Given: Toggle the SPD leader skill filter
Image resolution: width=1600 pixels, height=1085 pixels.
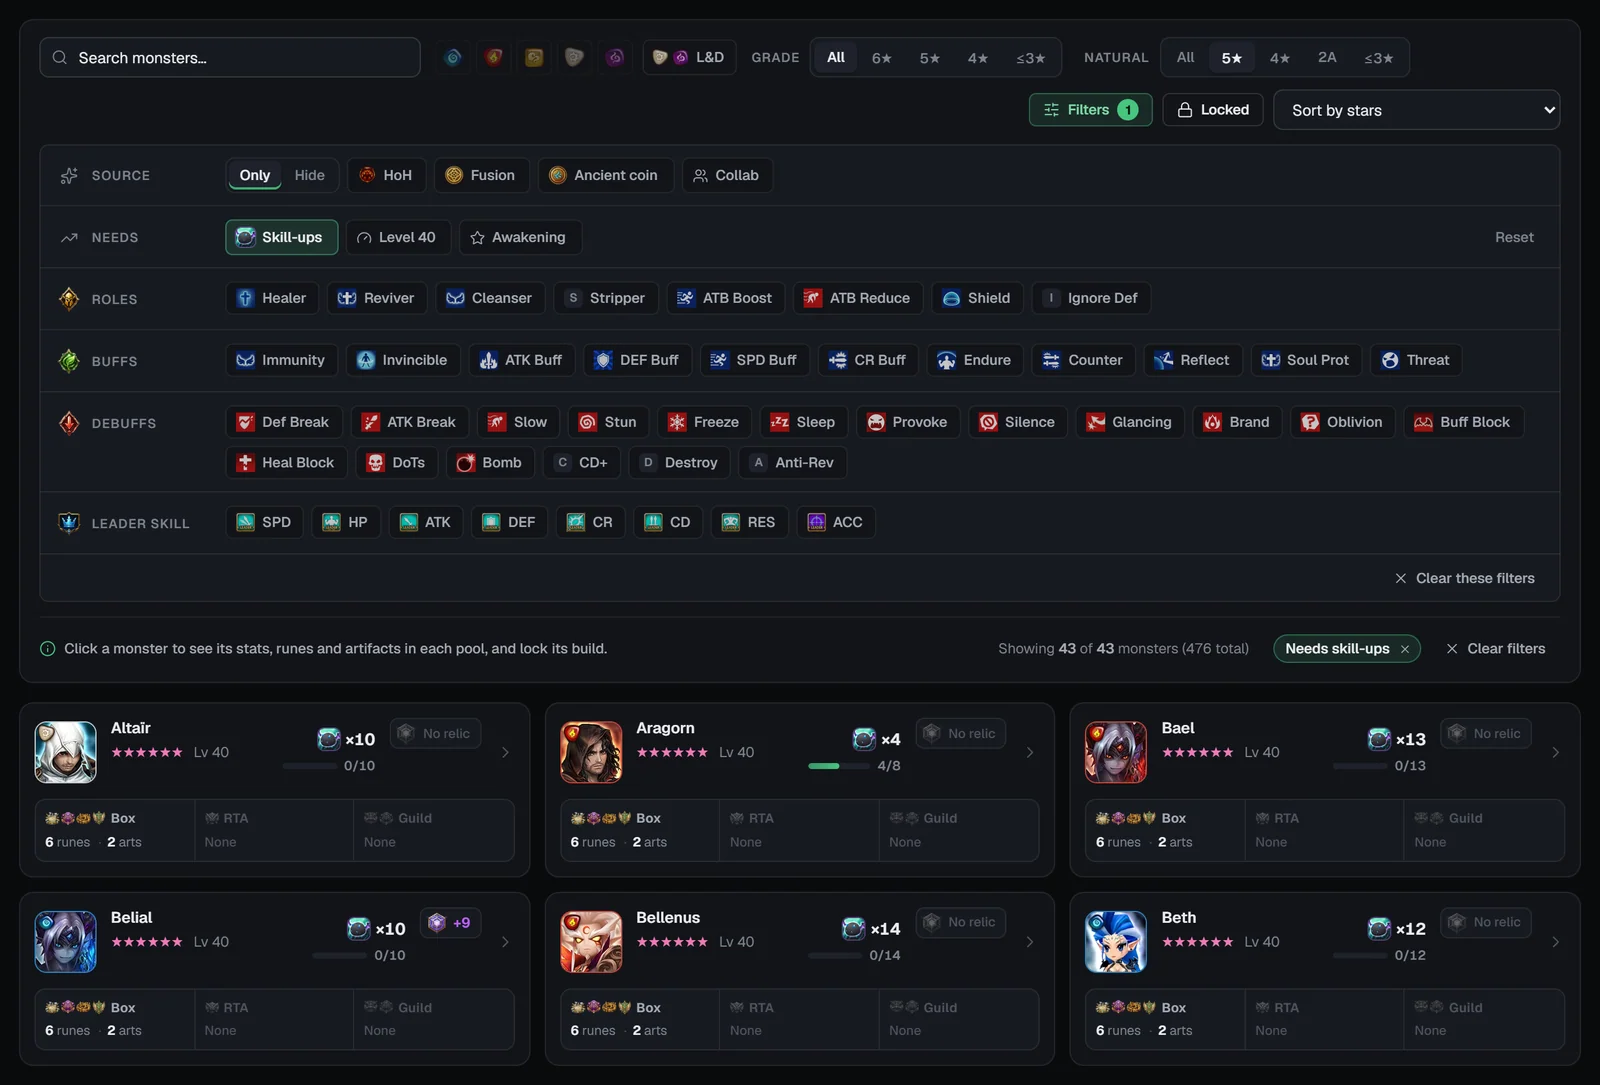Looking at the screenshot, I should [265, 522].
